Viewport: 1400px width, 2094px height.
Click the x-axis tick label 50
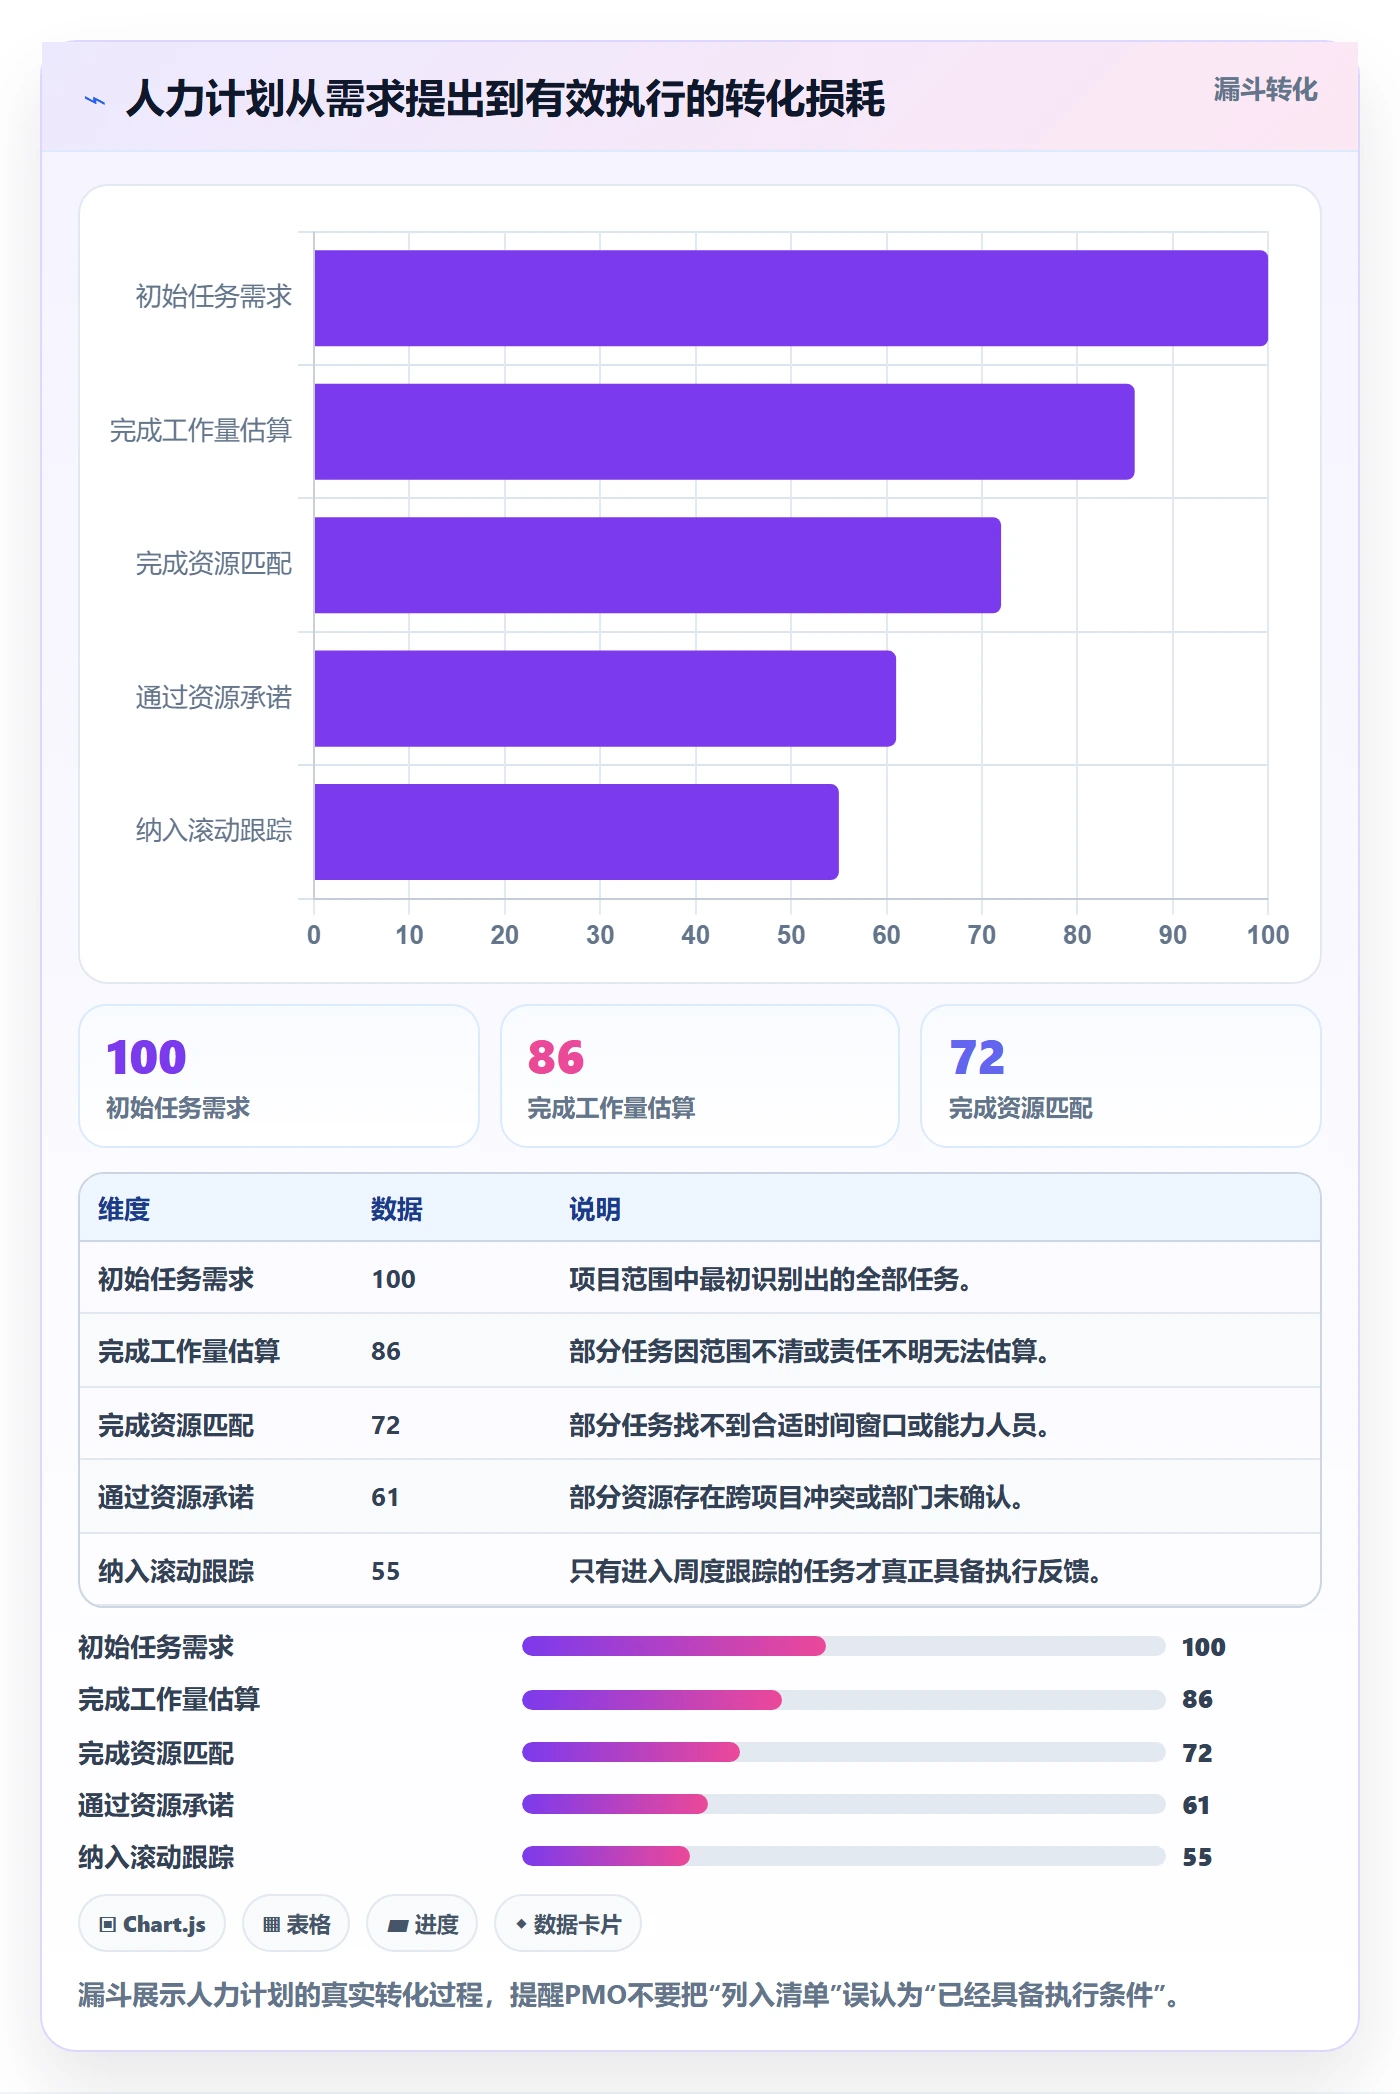coord(791,935)
